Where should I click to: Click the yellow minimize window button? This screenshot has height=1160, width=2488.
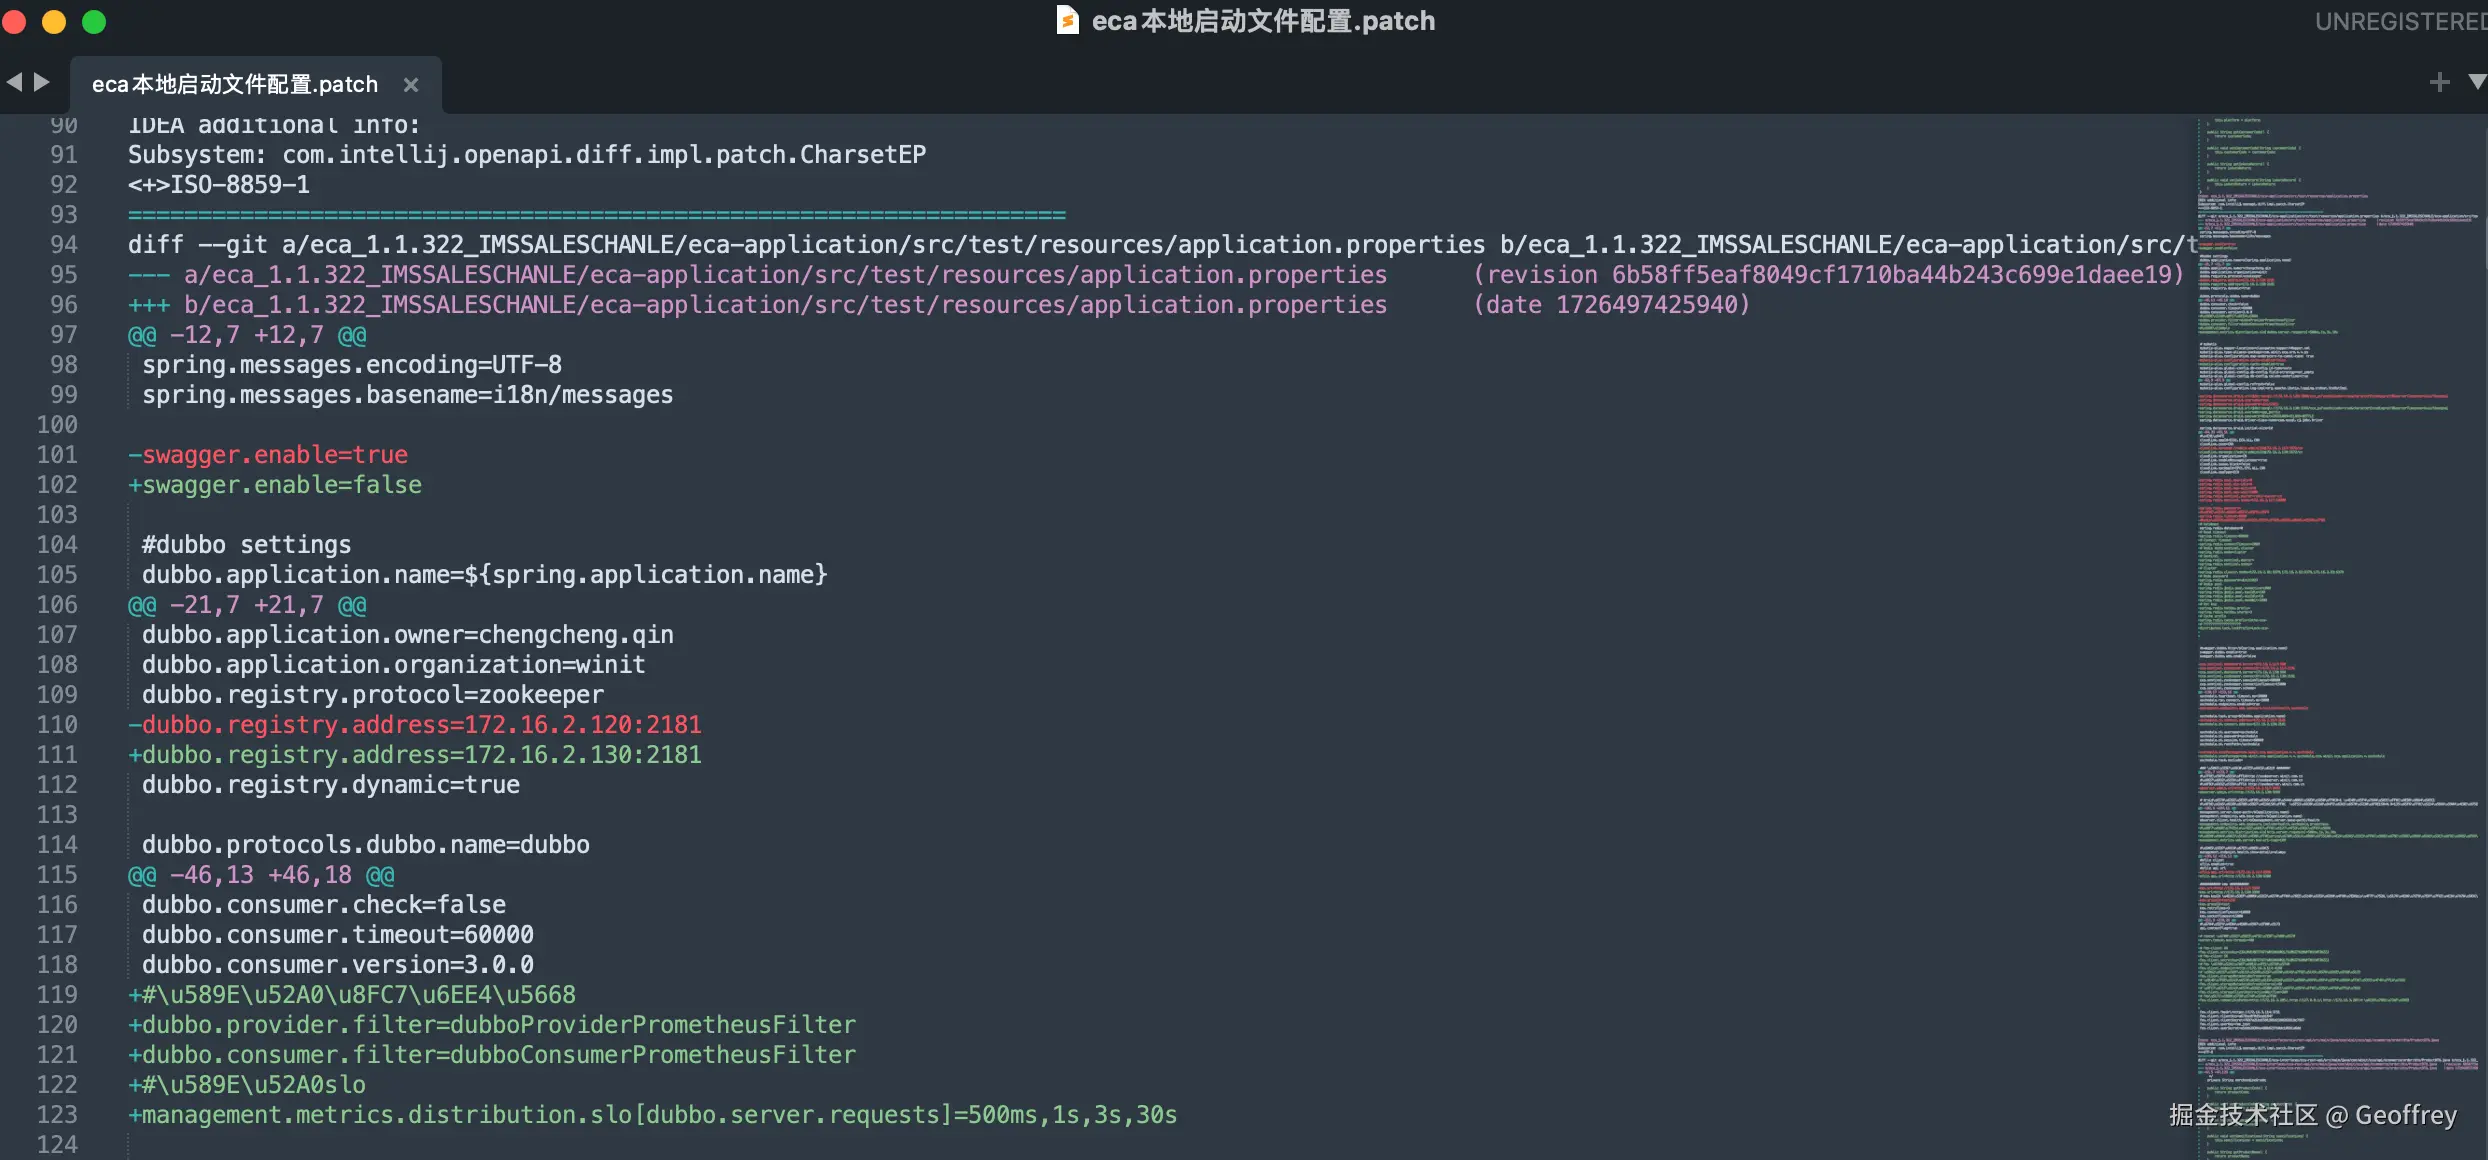[54, 21]
